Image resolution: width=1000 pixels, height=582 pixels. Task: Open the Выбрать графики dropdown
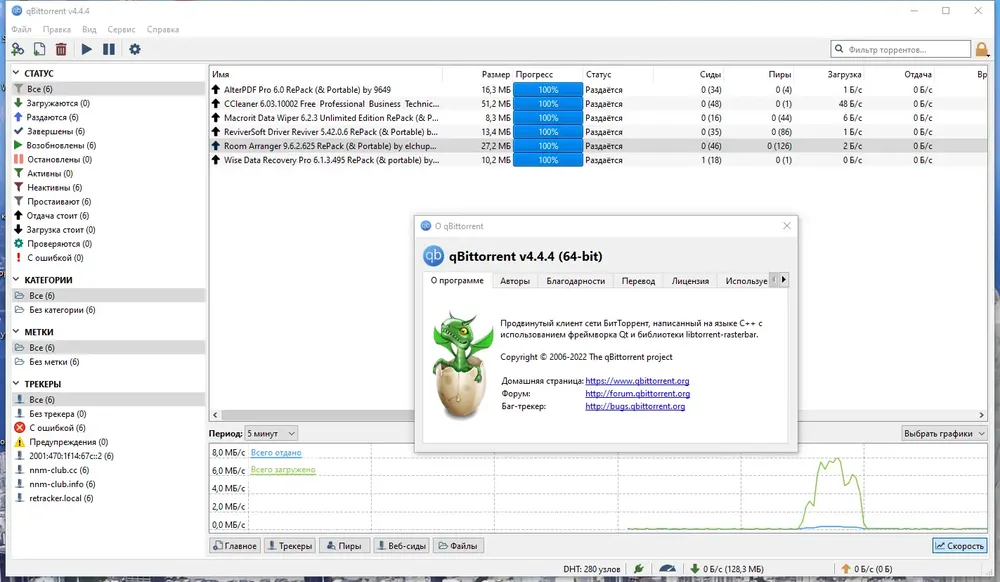click(x=943, y=434)
